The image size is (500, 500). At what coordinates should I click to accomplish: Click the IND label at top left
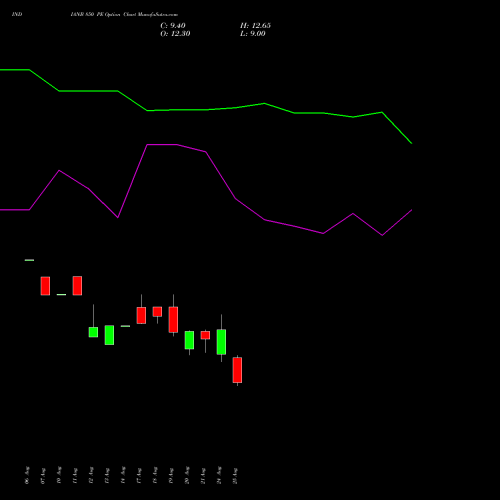17,14
